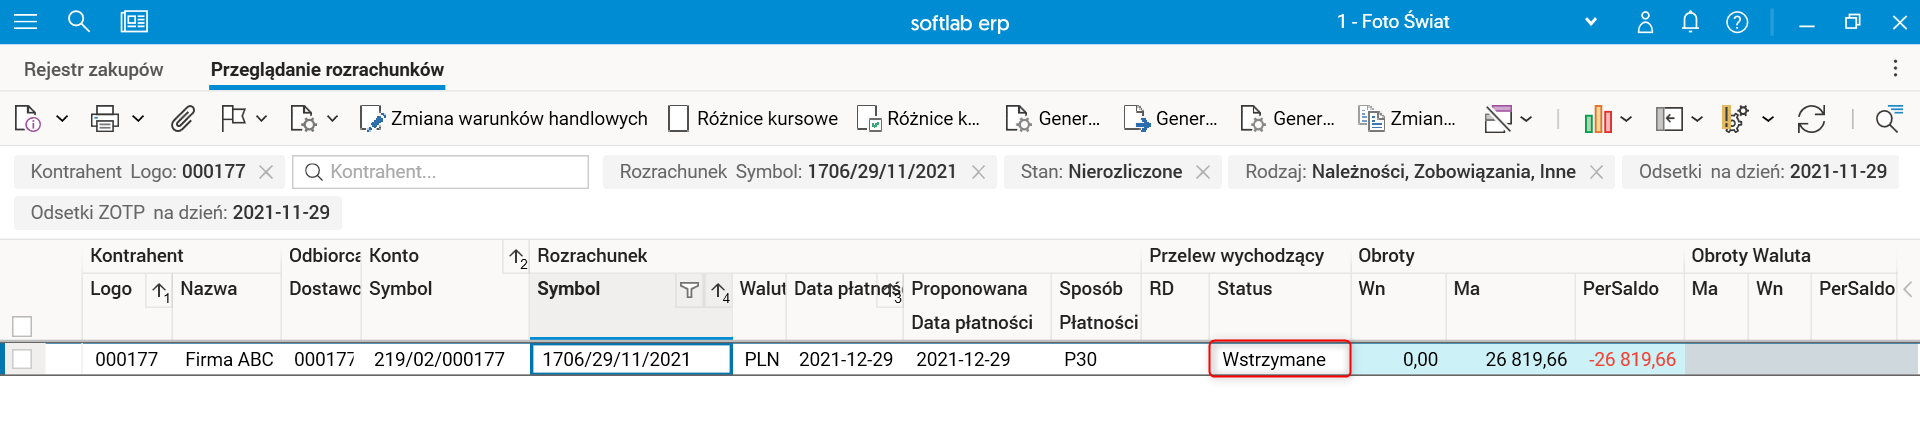
Task: Select the row checkbox for 000177
Action: coord(22,359)
